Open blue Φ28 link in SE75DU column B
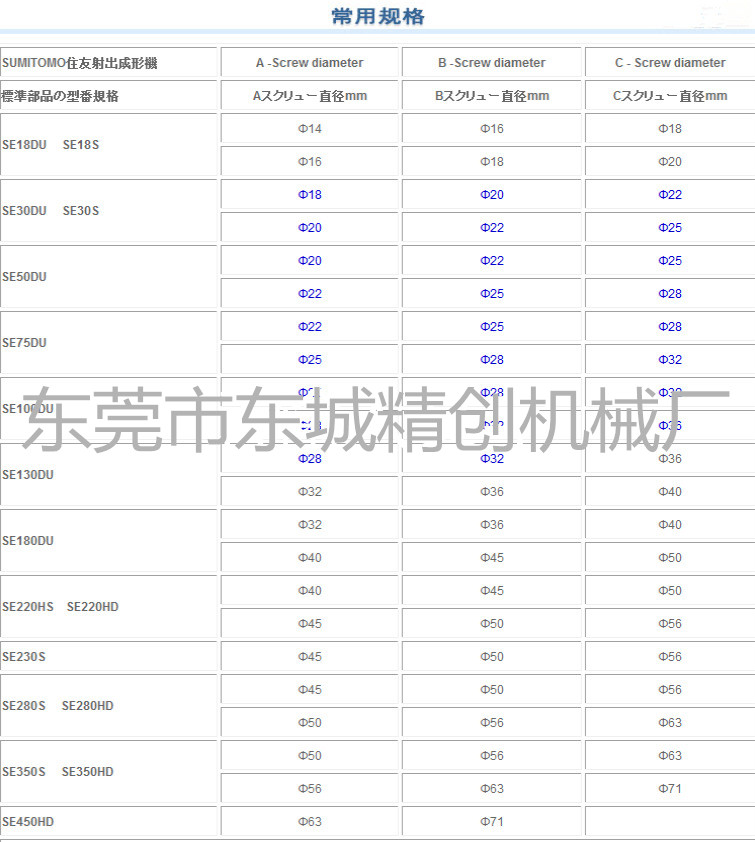 [492, 360]
